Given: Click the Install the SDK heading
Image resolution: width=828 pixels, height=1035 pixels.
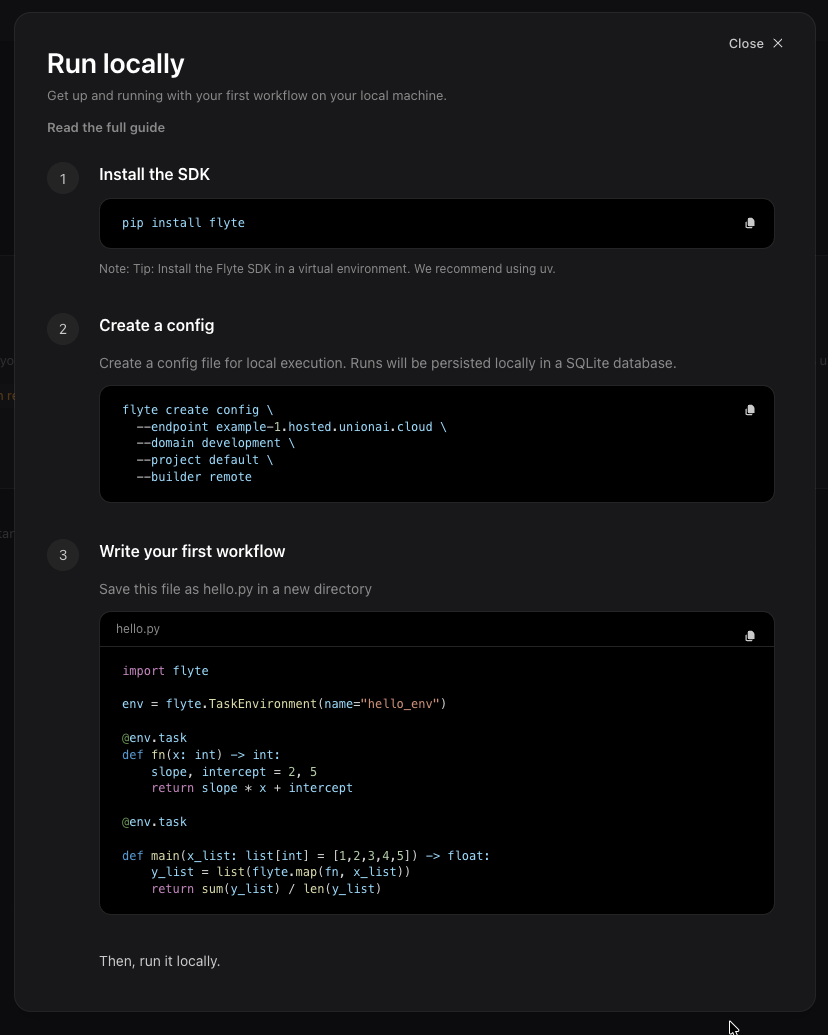Looking at the screenshot, I should click(155, 174).
